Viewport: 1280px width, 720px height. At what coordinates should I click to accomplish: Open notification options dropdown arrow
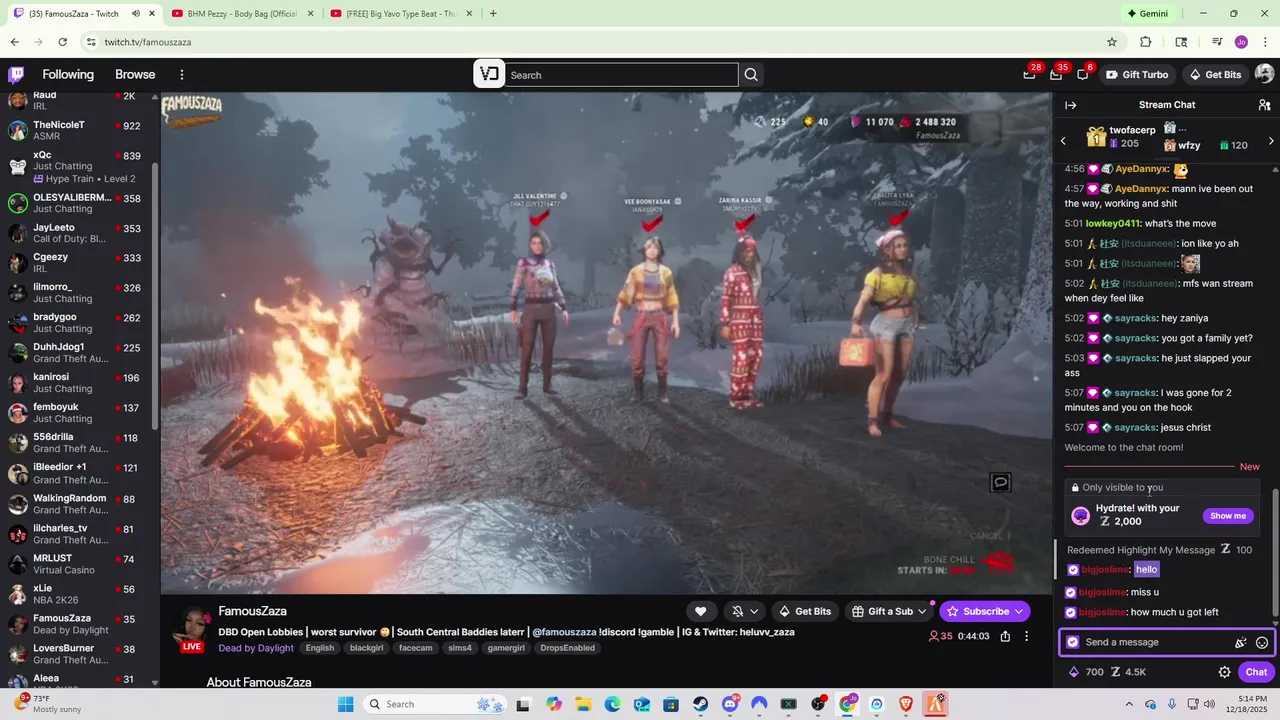coord(754,611)
